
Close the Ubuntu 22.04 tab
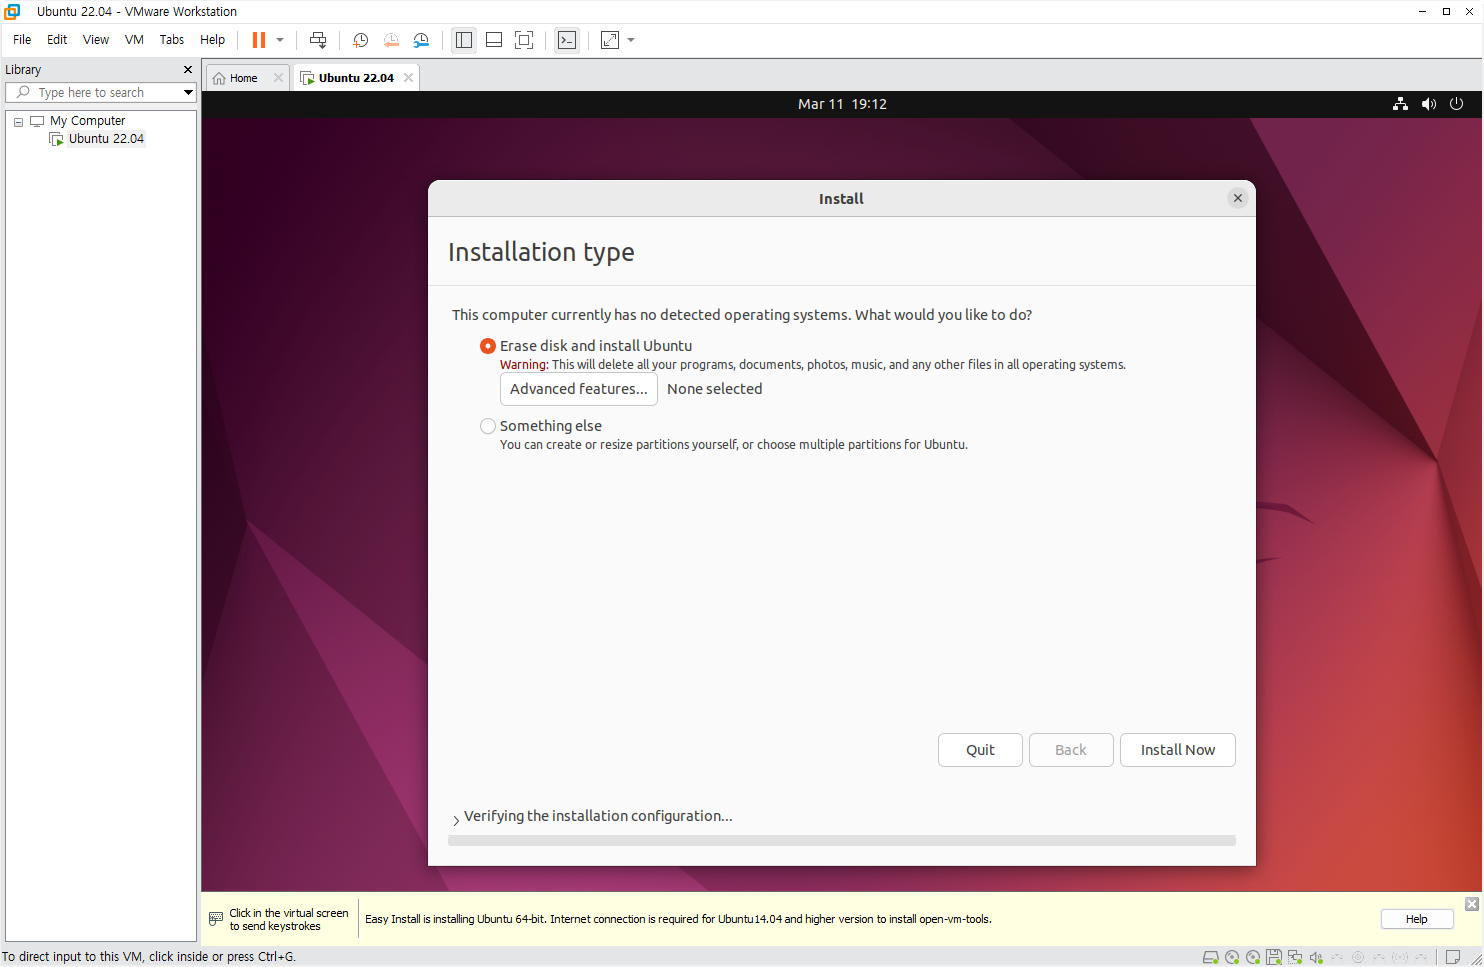[x=408, y=78]
